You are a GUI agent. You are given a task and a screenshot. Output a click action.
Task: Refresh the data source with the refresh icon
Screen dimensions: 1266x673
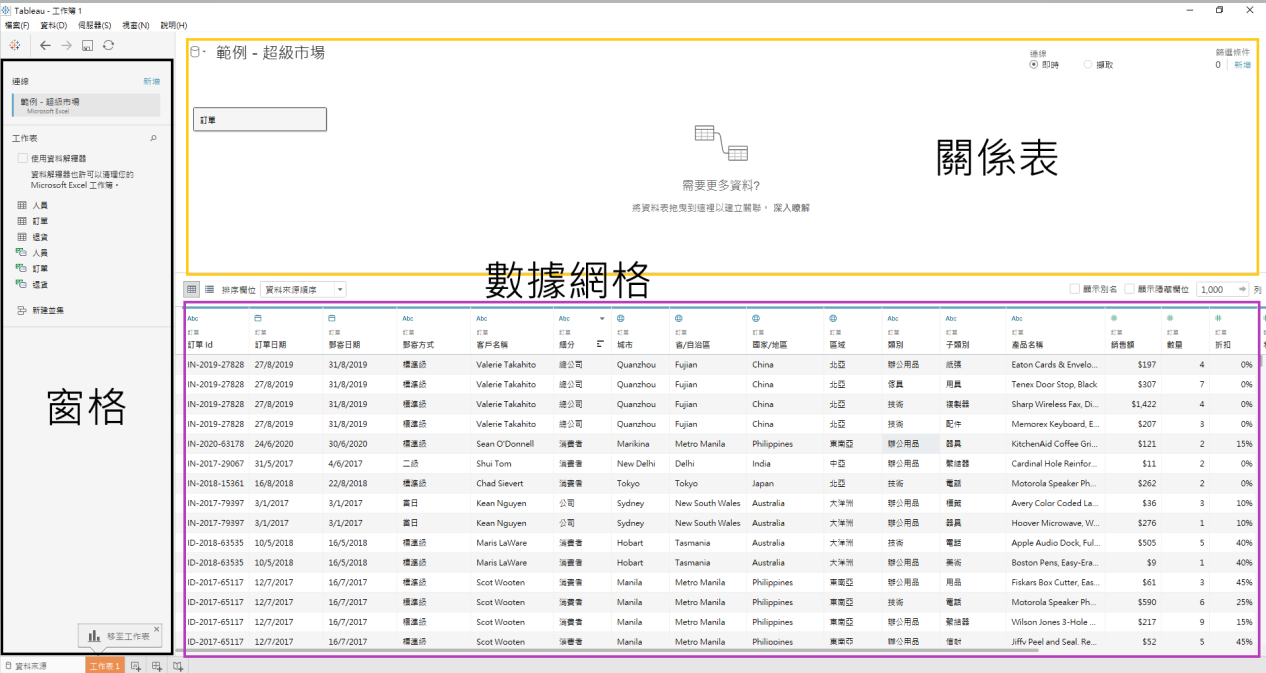point(108,45)
